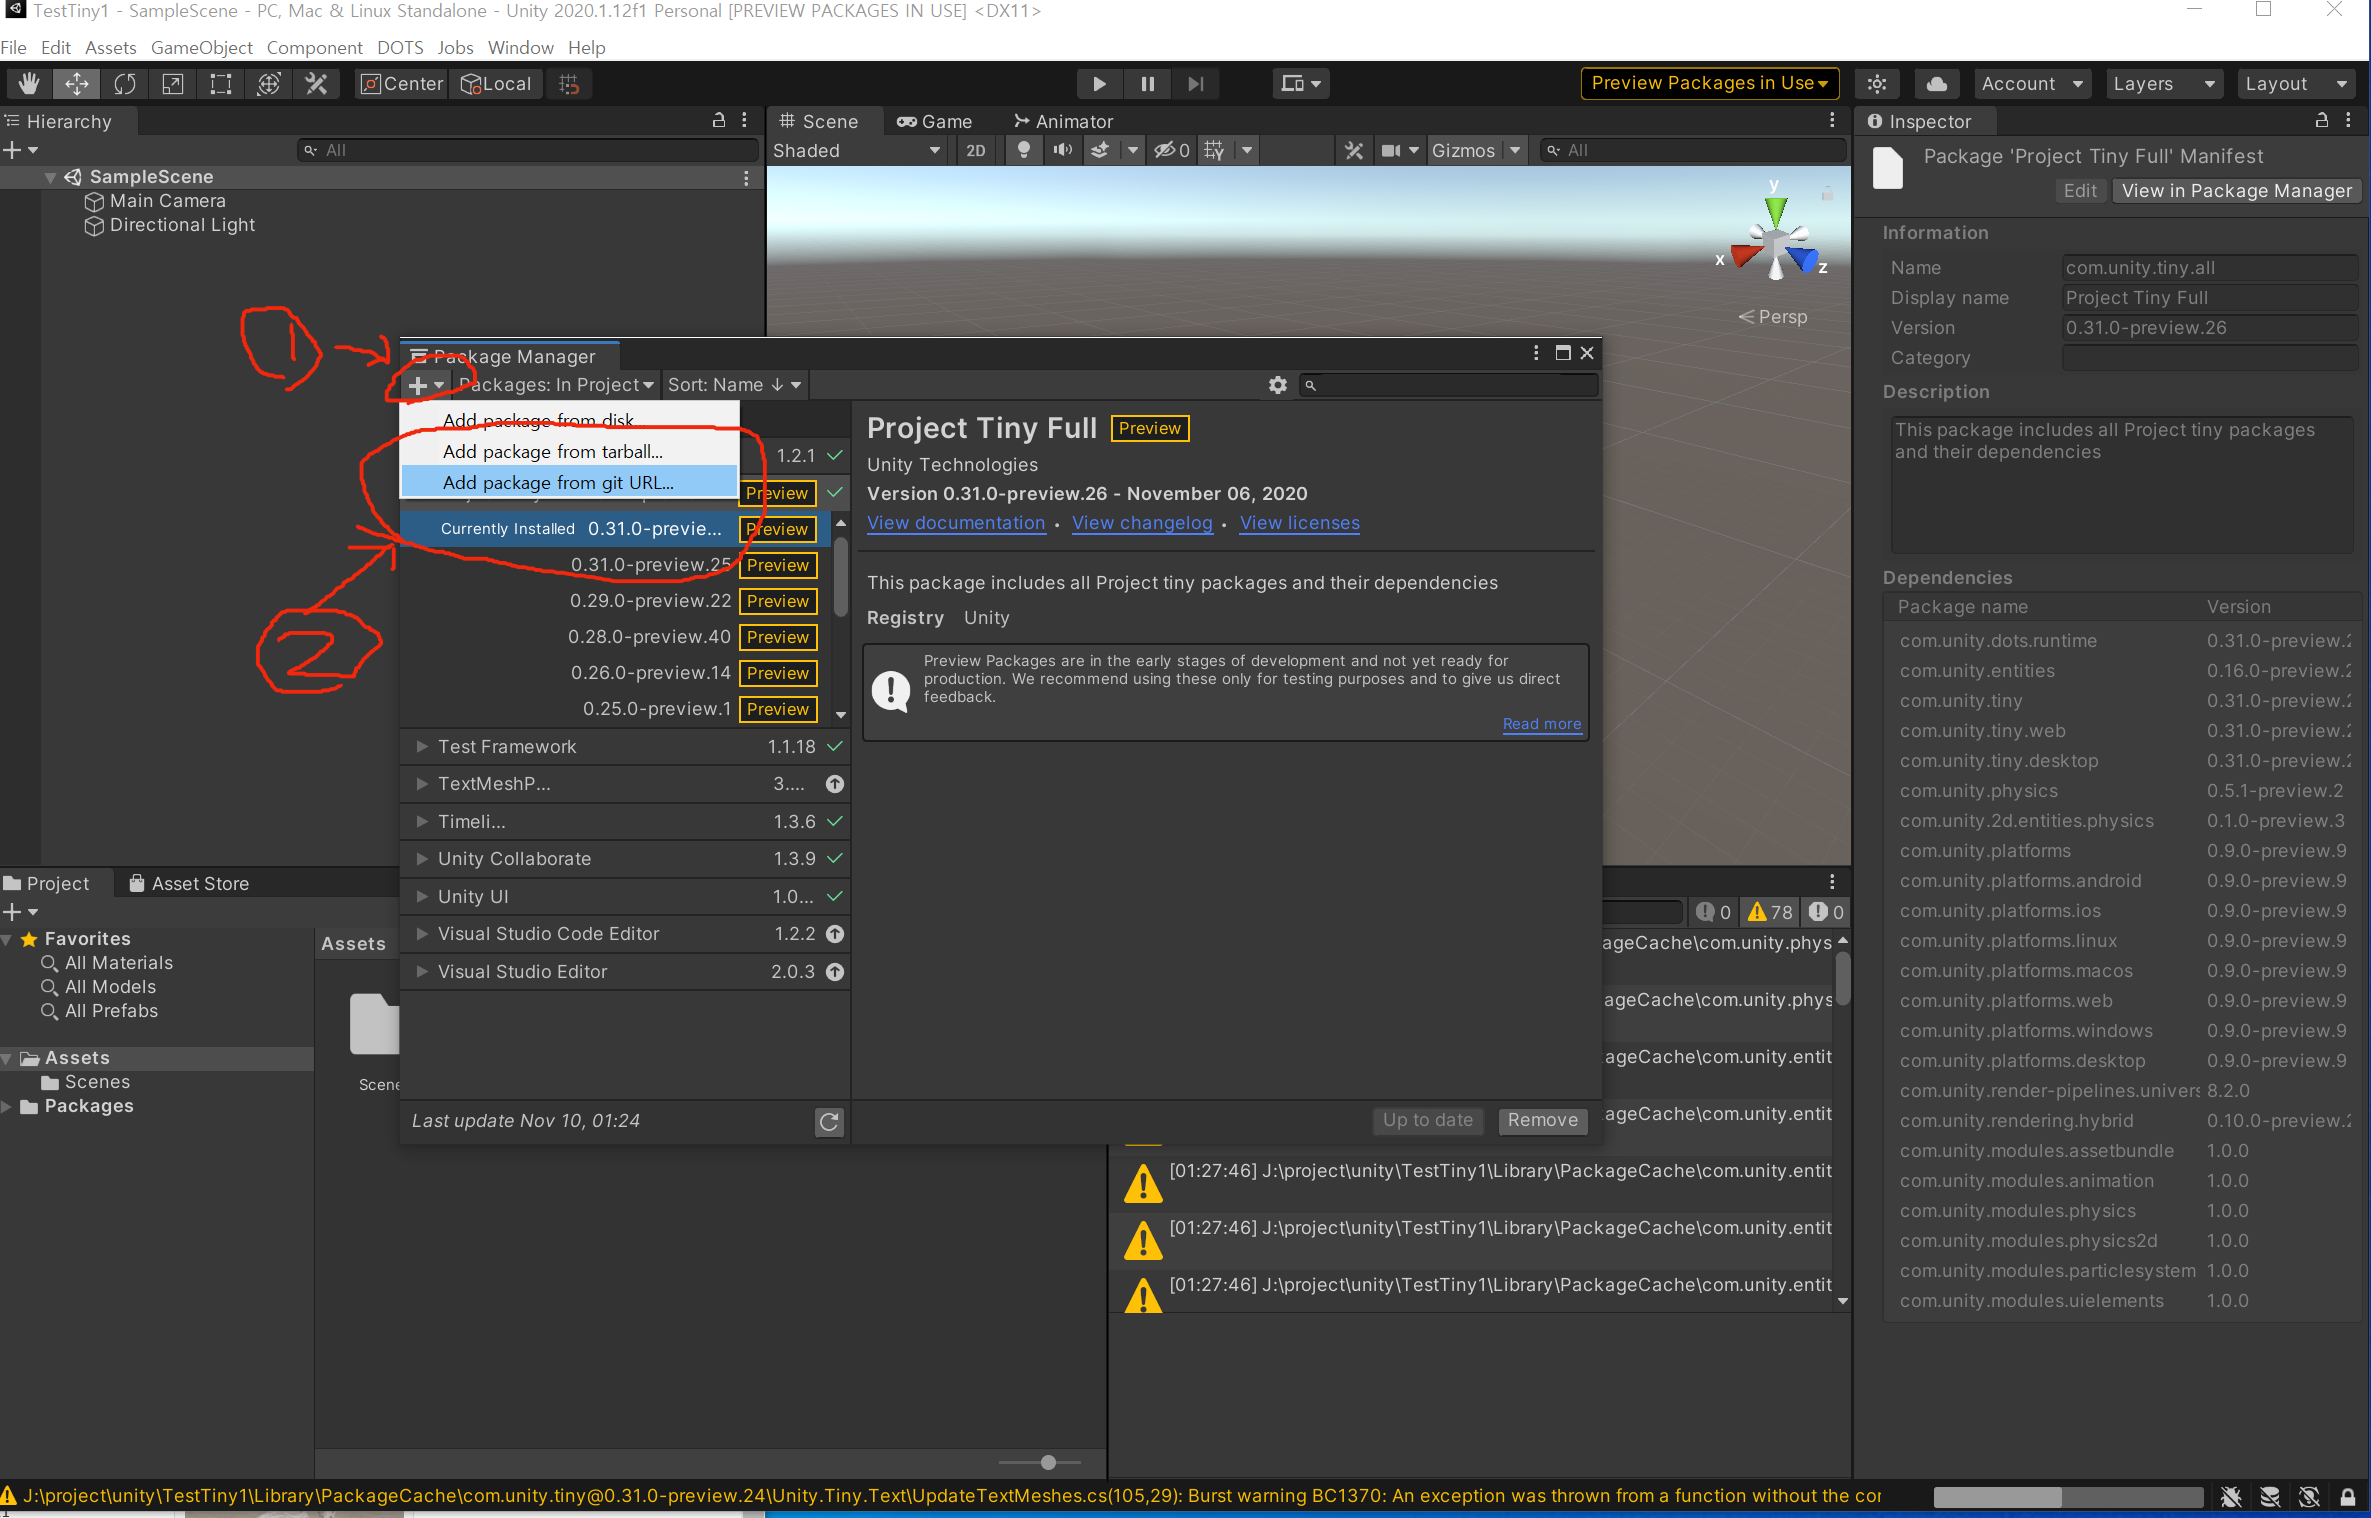Select the Rect Transform tool
2371x1518 pixels.
tap(220, 84)
